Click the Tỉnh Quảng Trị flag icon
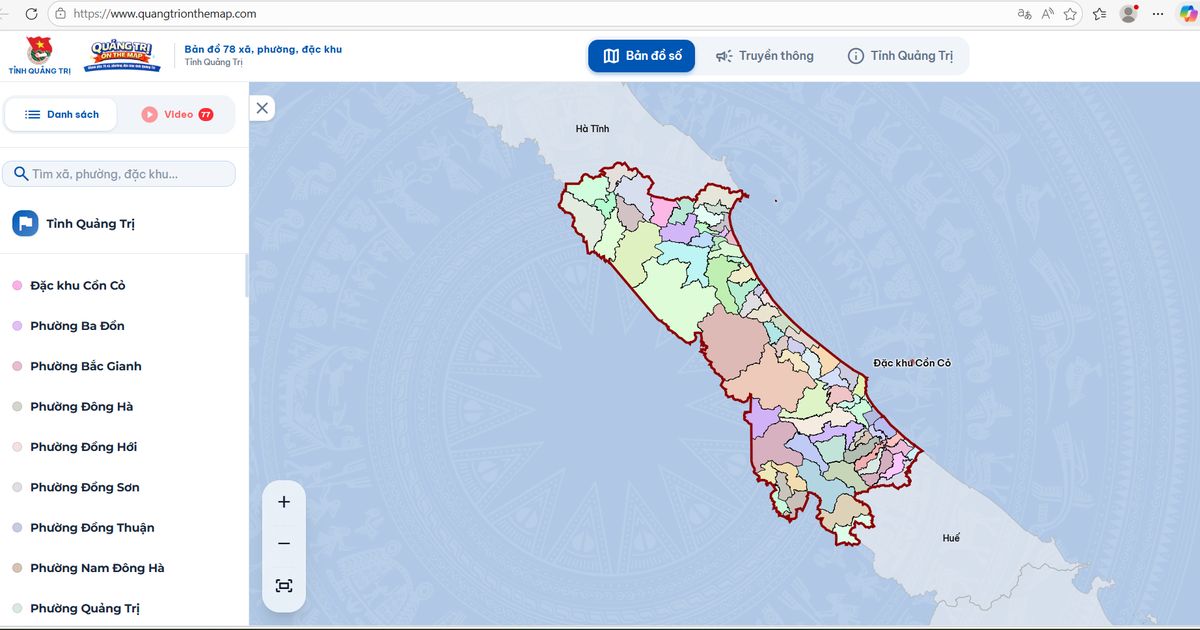The height and width of the screenshot is (630, 1200). [25, 223]
